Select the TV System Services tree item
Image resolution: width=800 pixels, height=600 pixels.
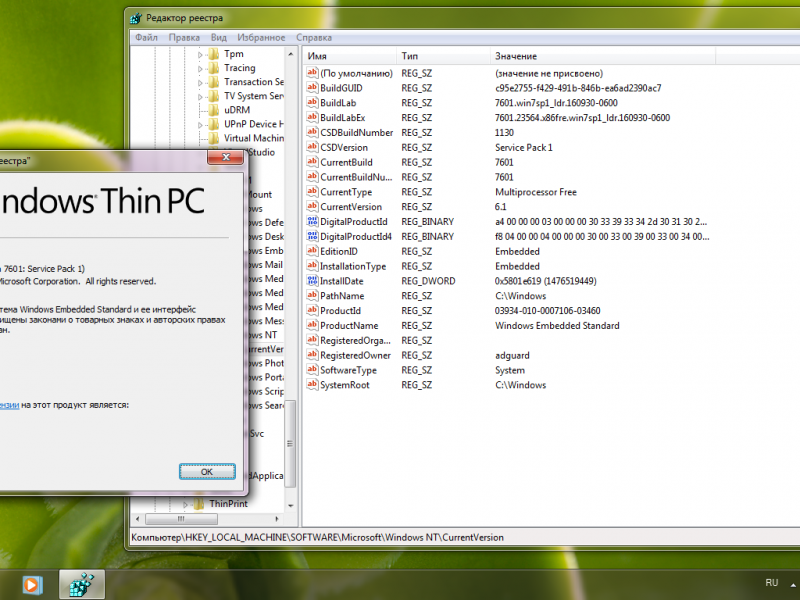tap(254, 96)
